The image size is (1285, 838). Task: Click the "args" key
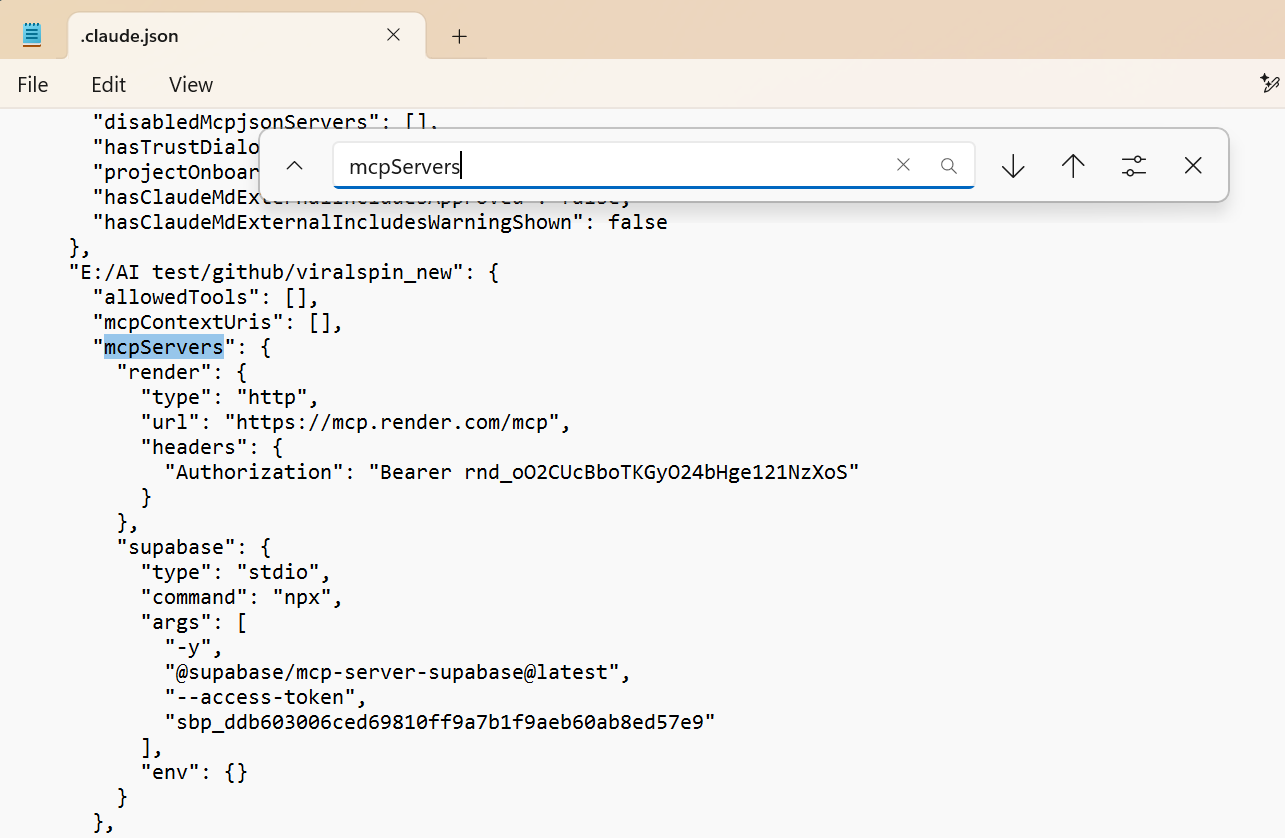(x=176, y=622)
